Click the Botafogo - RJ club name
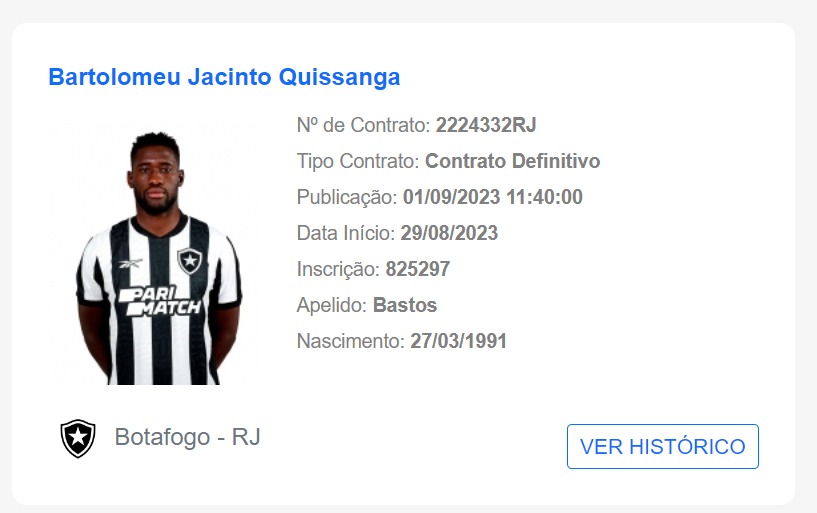 coord(187,437)
